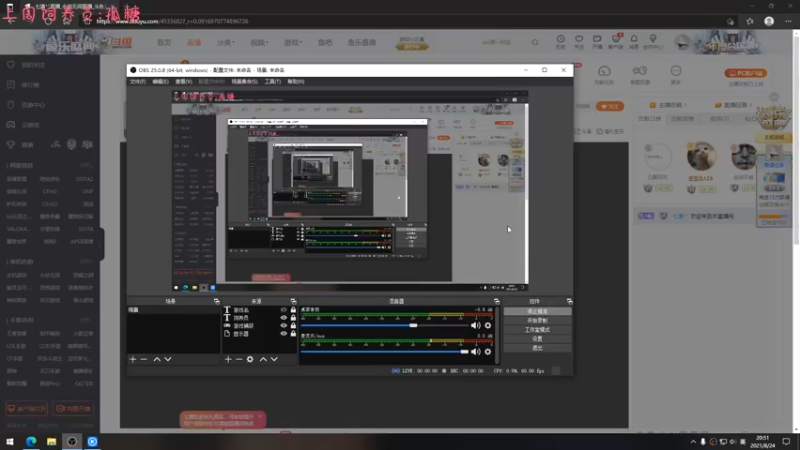The width and height of the screenshot is (800, 450).
Task: Open settings gear for 麦克风/Aux mixer channel
Action: point(488,352)
